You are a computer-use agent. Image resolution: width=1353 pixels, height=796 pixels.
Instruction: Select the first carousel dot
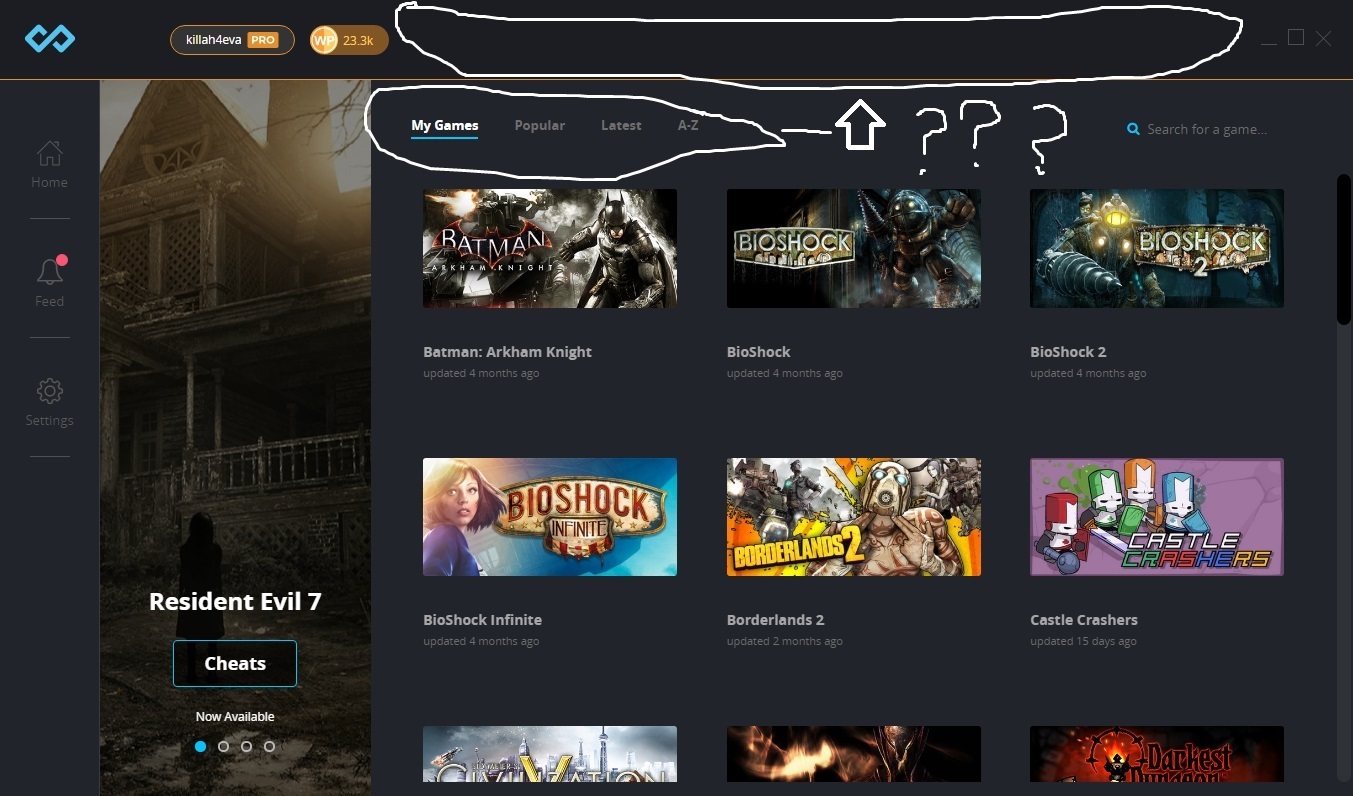click(x=201, y=746)
